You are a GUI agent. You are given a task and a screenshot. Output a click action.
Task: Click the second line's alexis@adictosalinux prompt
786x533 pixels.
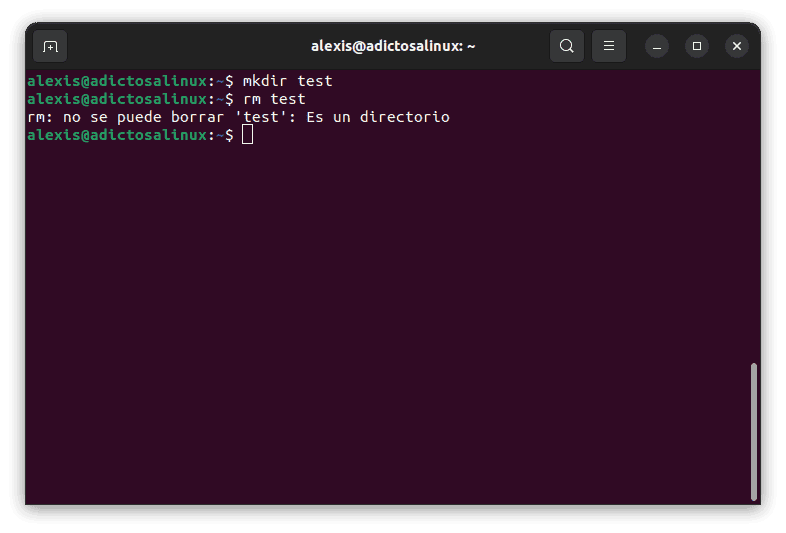pyautogui.click(x=117, y=99)
